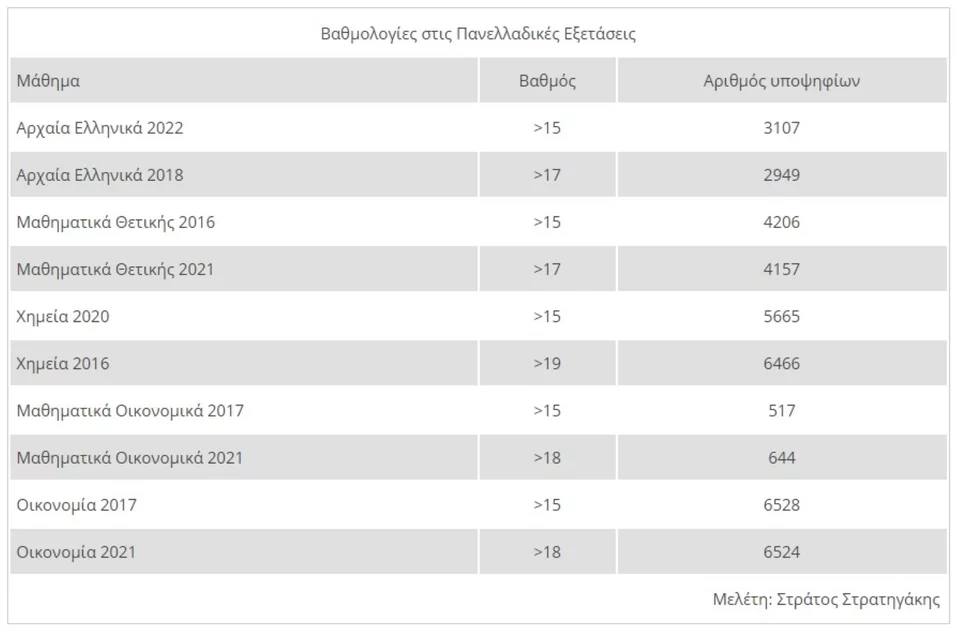Select the Αρχαία Ελληνικά 2018 cell
Screen dimensions: 960x632
[100, 175]
